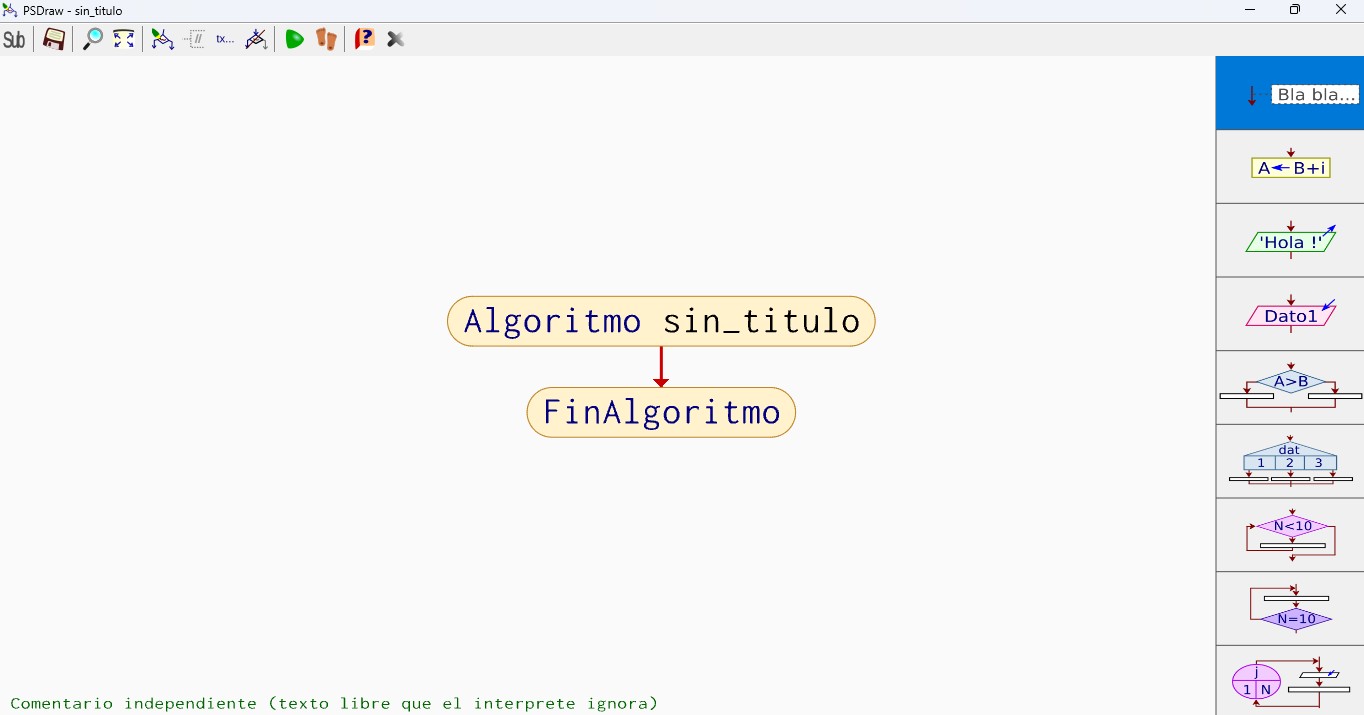Maximize the PSDraw window

click(1295, 10)
